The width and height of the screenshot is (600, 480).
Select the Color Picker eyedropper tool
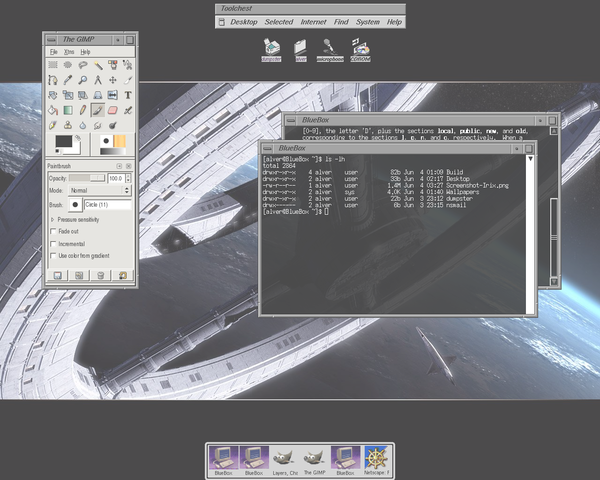pyautogui.click(x=68, y=80)
